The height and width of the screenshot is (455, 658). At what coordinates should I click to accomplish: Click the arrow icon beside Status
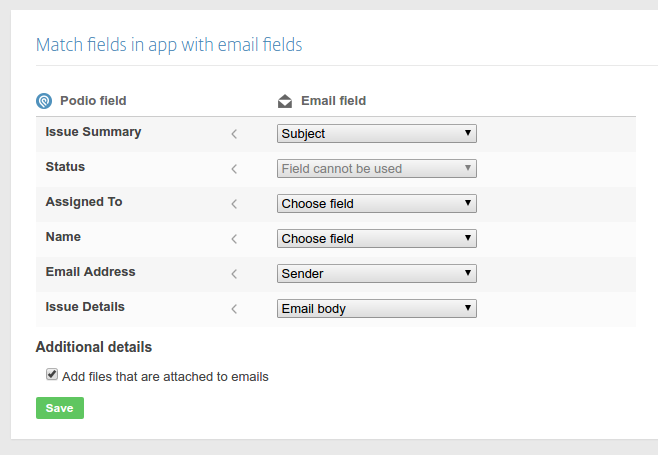[234, 169]
